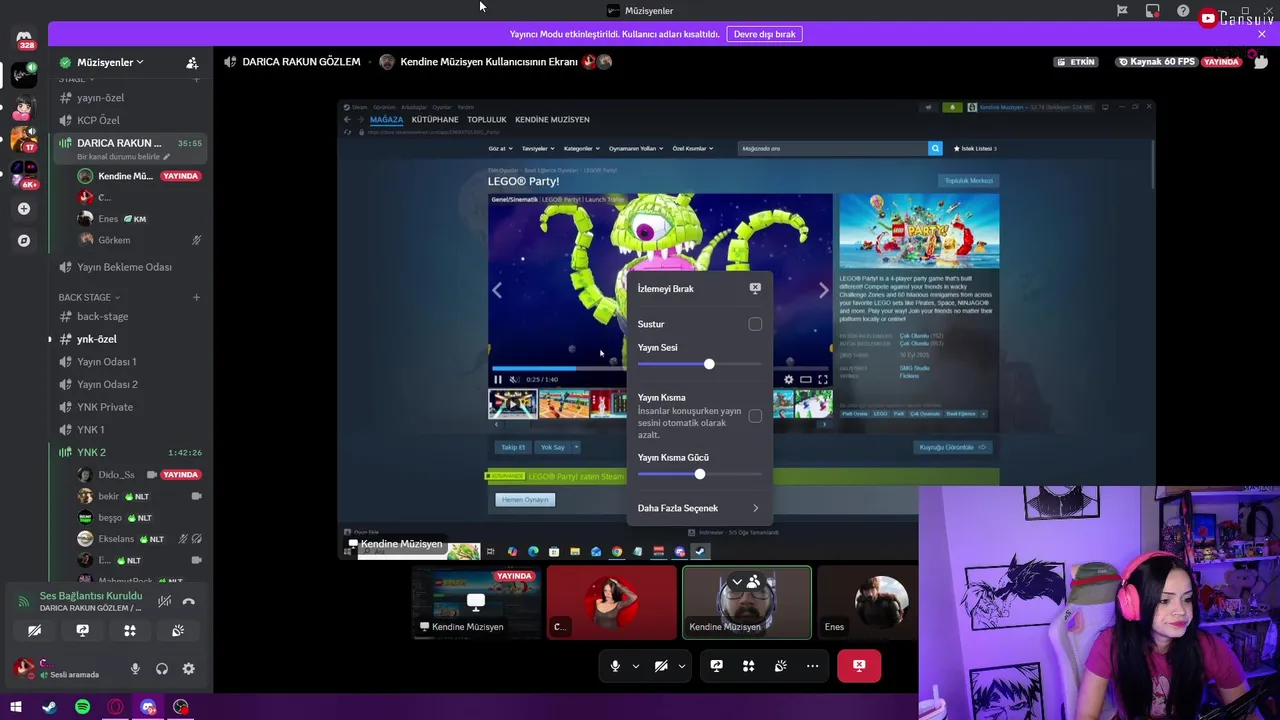
Task: Open OBS Studio from the Windows taskbar
Action: [x=181, y=707]
